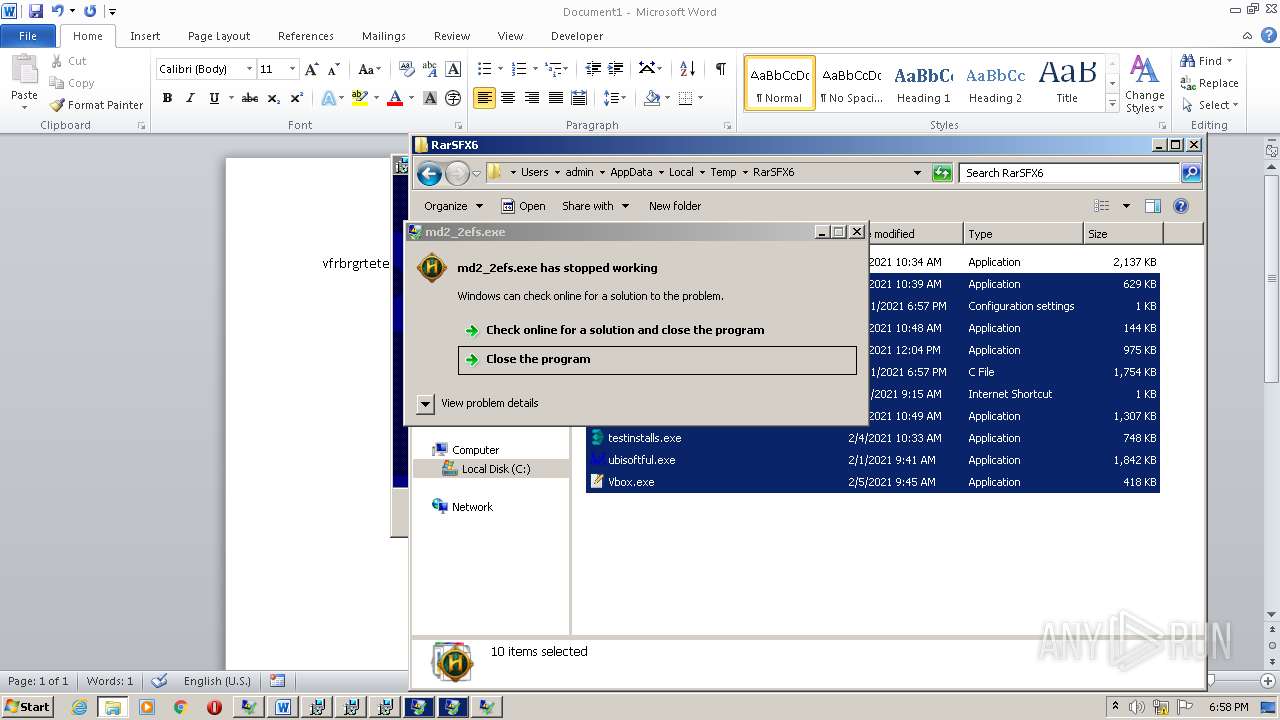Select Local Disk (C:) in tree
This screenshot has height=720, width=1280.
(x=495, y=469)
